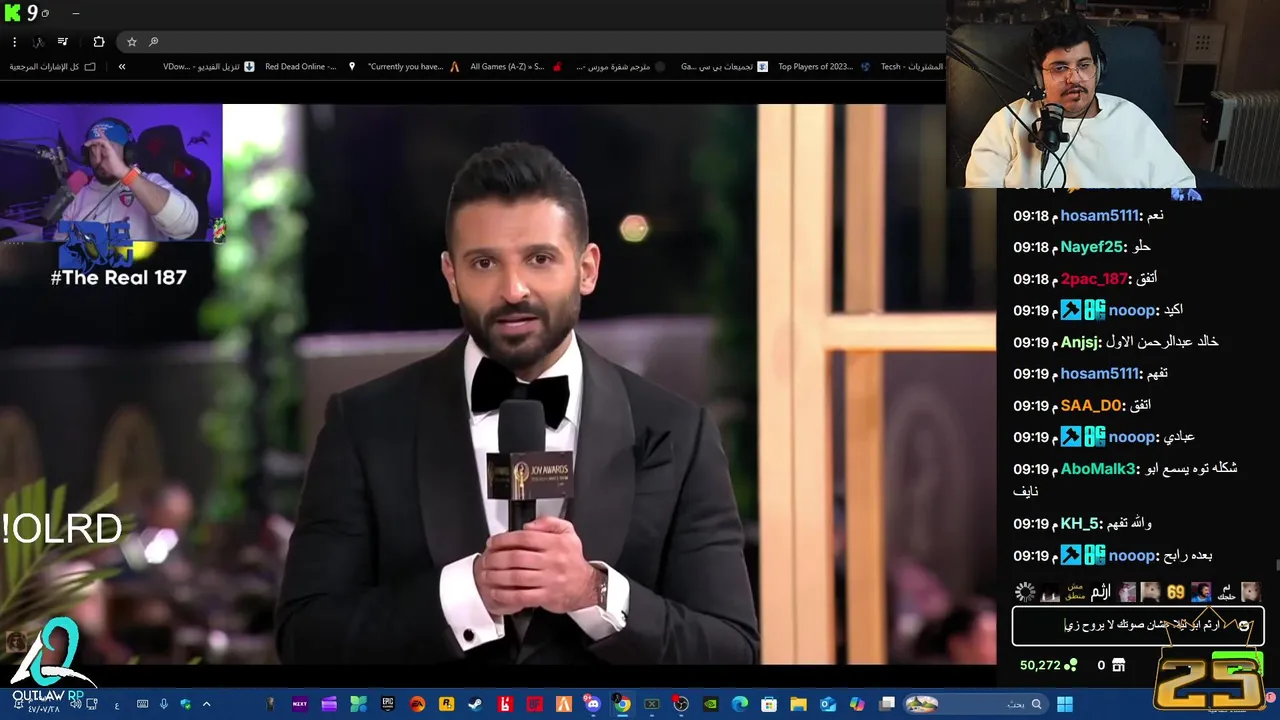
Task: Open the emote picker in chat input
Action: pos(1243,626)
